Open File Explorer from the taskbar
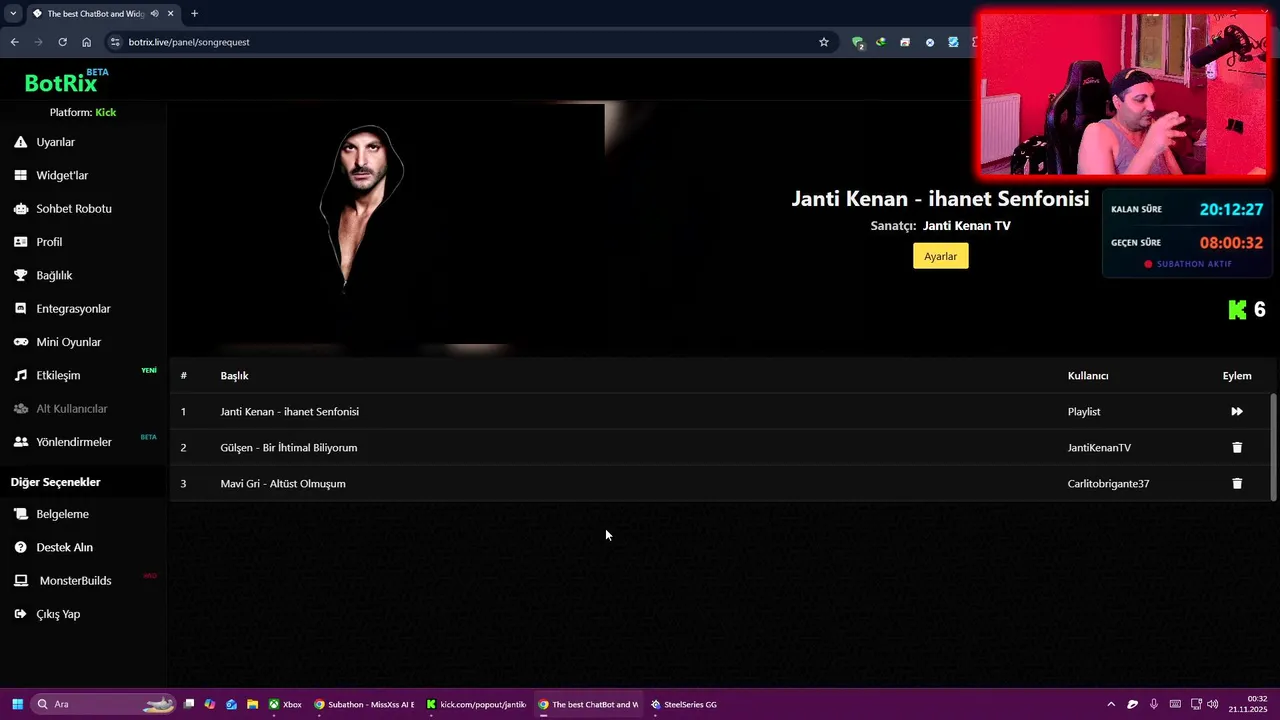The height and width of the screenshot is (720, 1280). tap(253, 704)
